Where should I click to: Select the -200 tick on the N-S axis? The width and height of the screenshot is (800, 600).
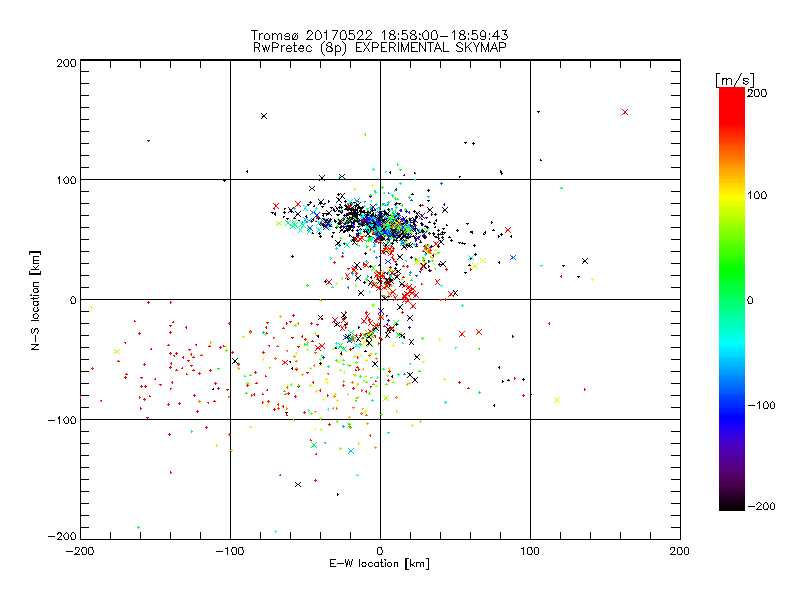[62, 536]
